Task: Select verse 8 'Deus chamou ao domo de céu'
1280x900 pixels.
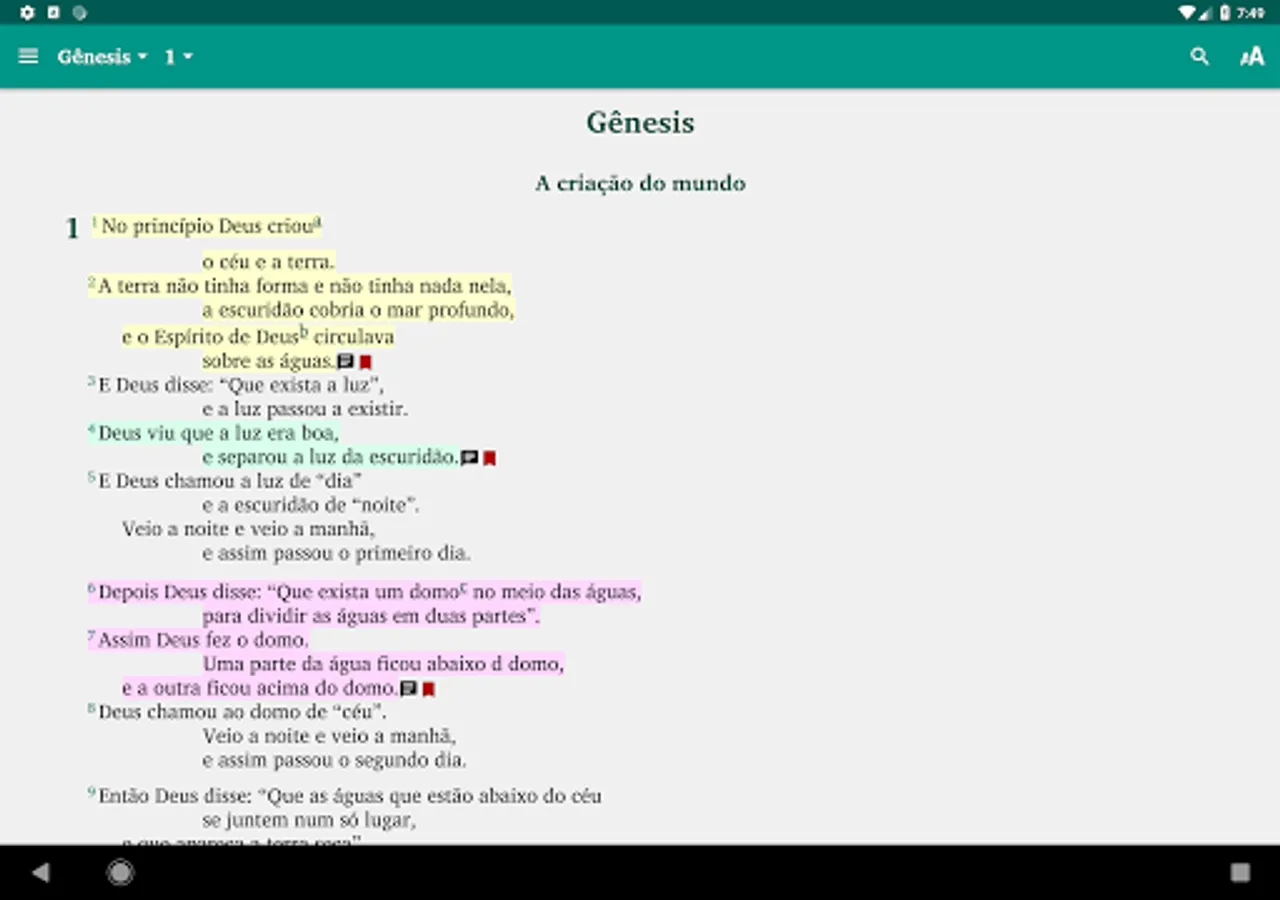Action: 238,712
